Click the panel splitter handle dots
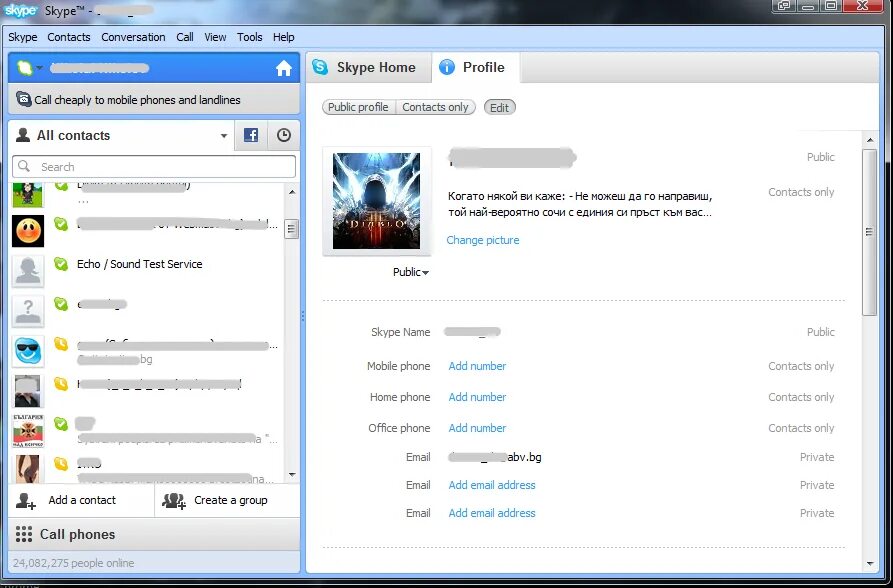893x588 pixels. [302, 316]
